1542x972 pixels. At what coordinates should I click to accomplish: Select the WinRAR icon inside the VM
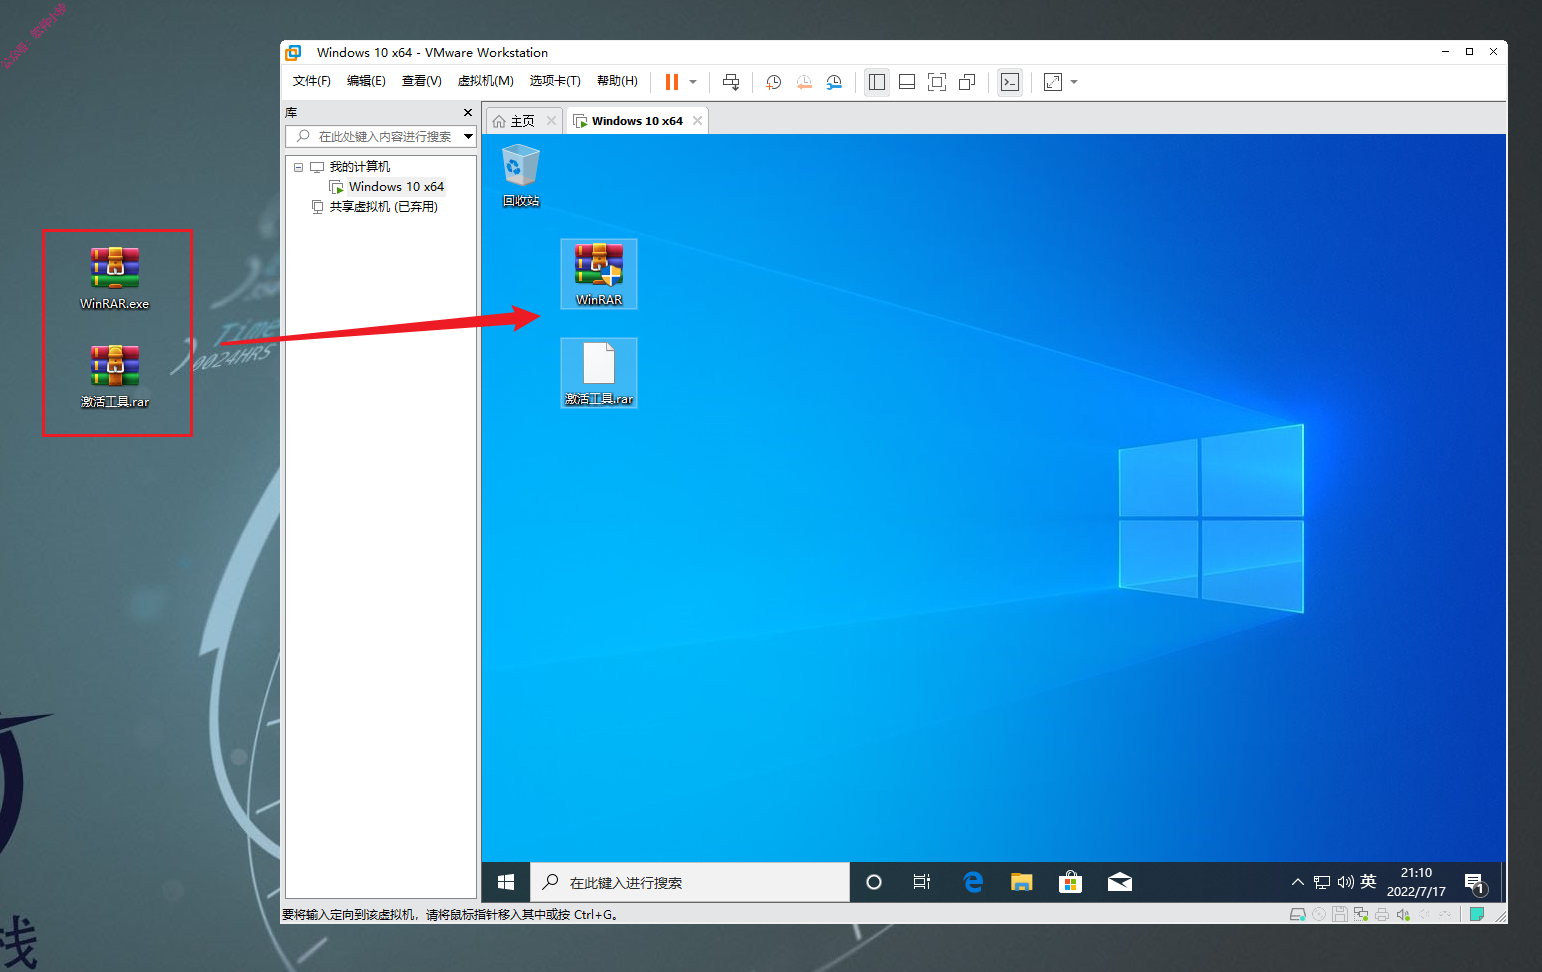599,273
